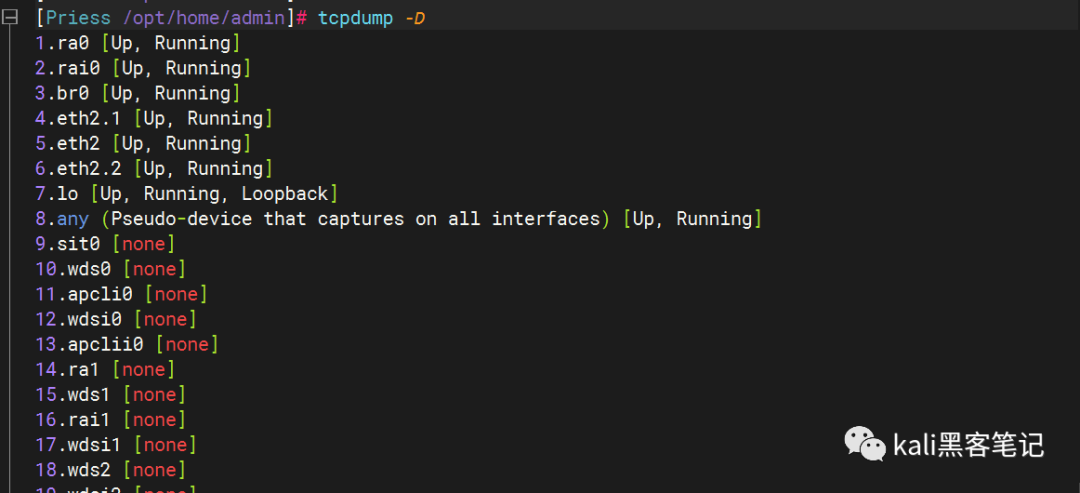The height and width of the screenshot is (493, 1080).
Task: Click the apclii0 interface line
Action: coord(127,344)
